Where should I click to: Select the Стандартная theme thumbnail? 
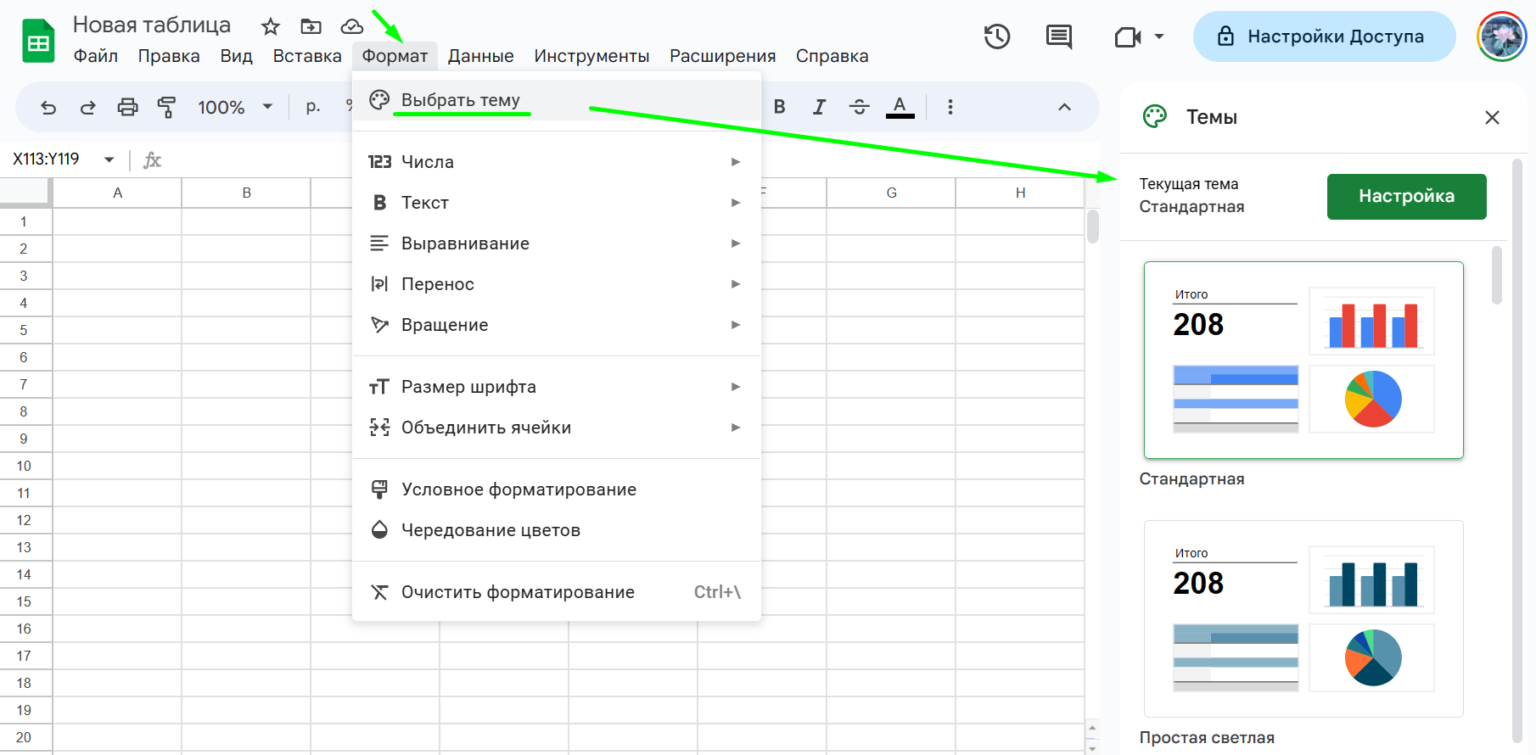point(1303,360)
